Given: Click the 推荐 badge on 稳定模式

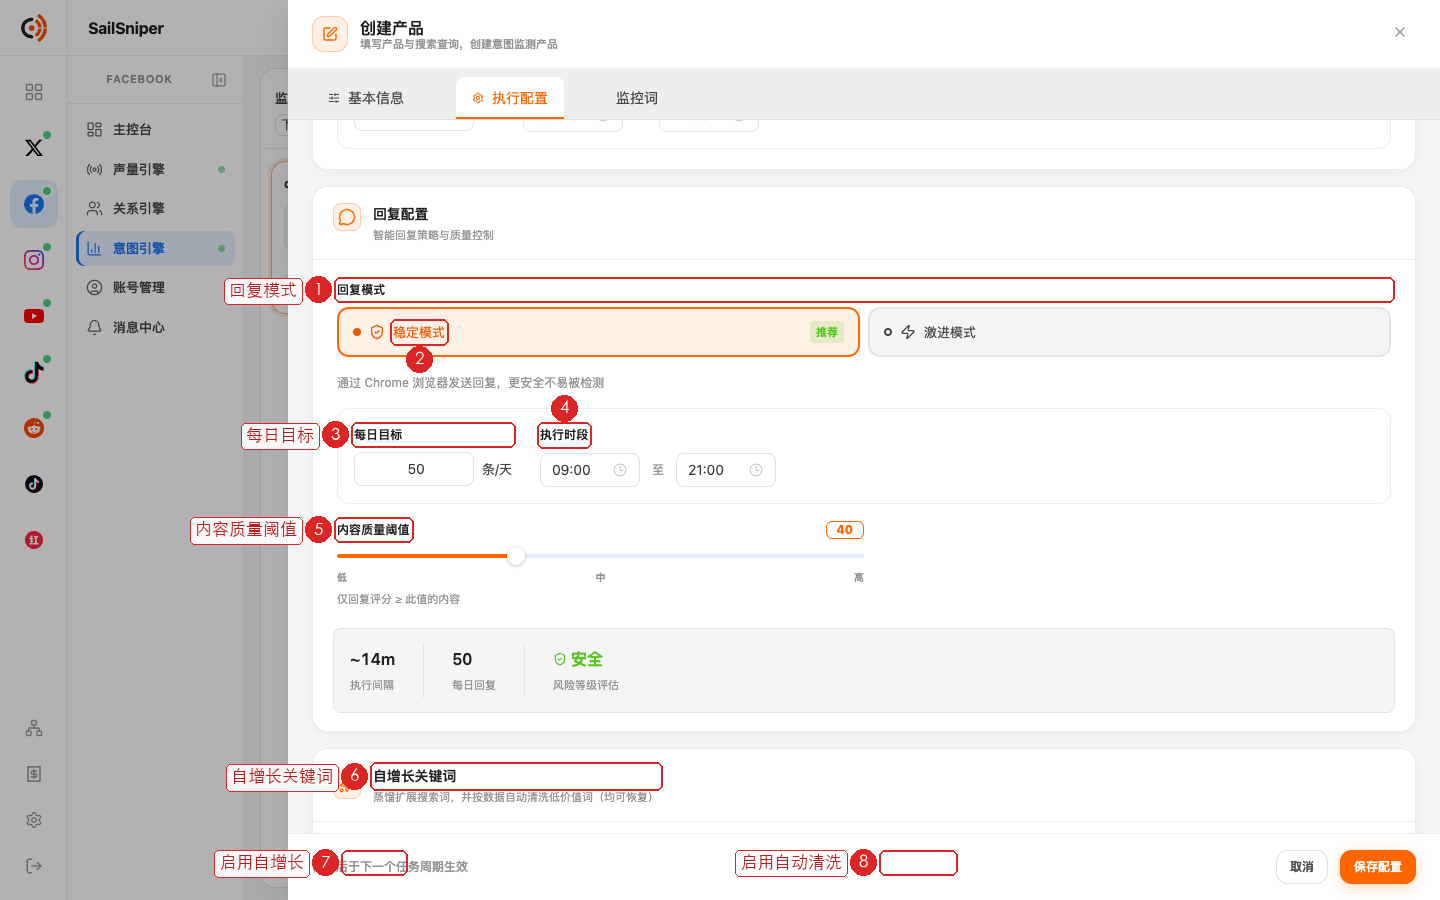Looking at the screenshot, I should [x=827, y=332].
